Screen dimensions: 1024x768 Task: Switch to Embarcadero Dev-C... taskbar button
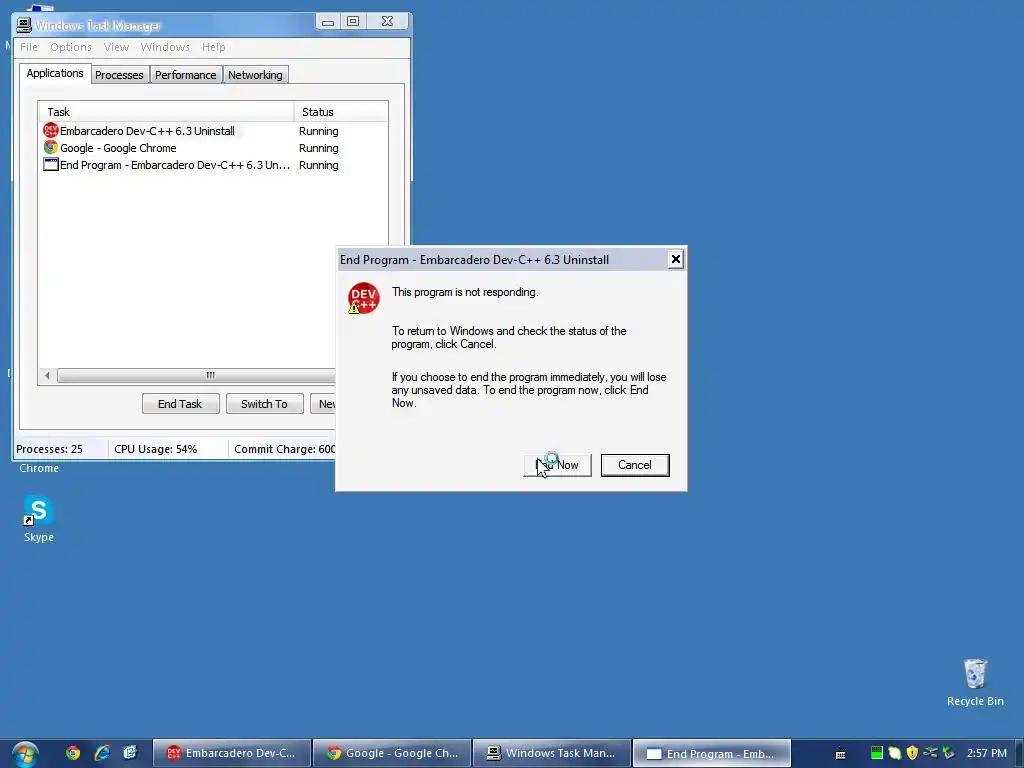[x=231, y=753]
